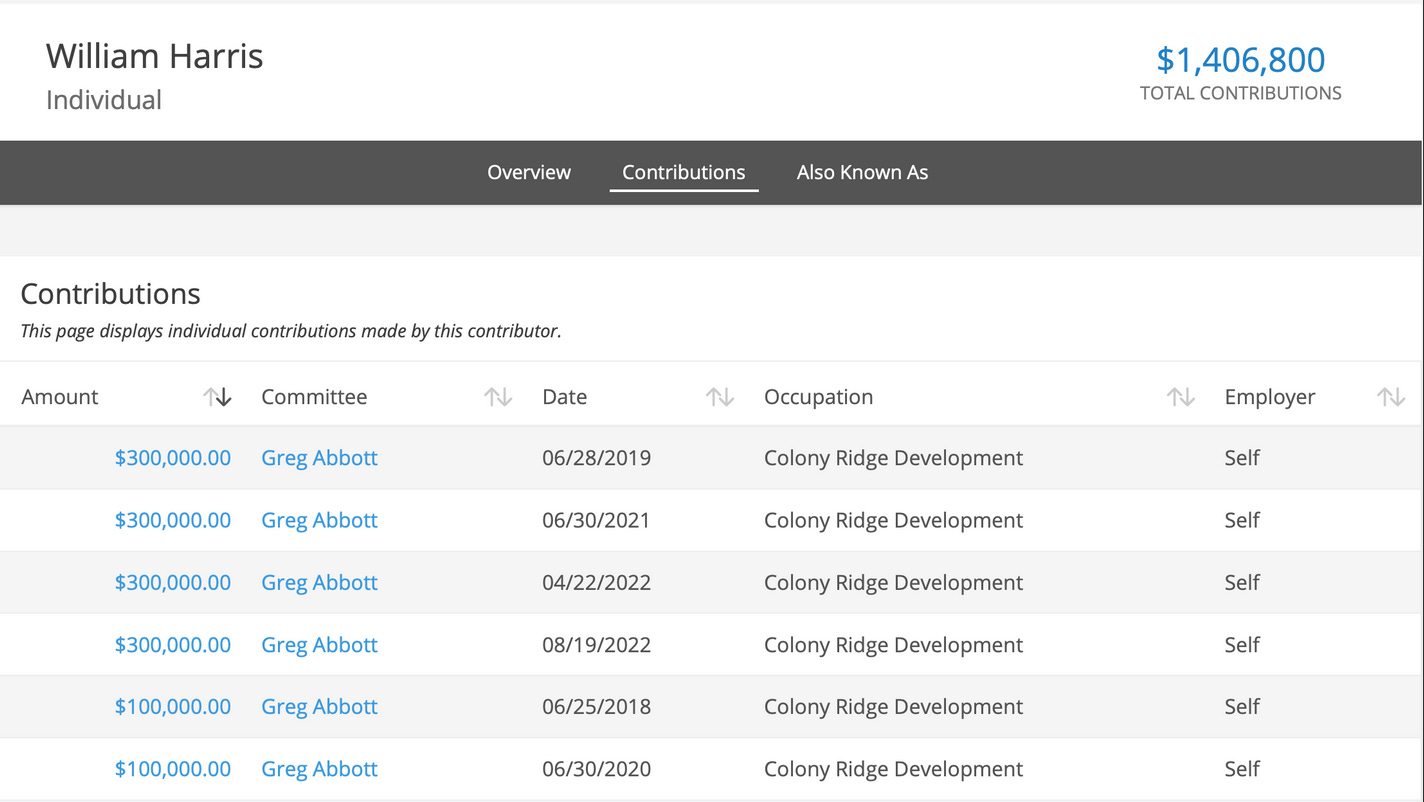Select the date 04/22/2022 cell

pyautogui.click(x=597, y=582)
